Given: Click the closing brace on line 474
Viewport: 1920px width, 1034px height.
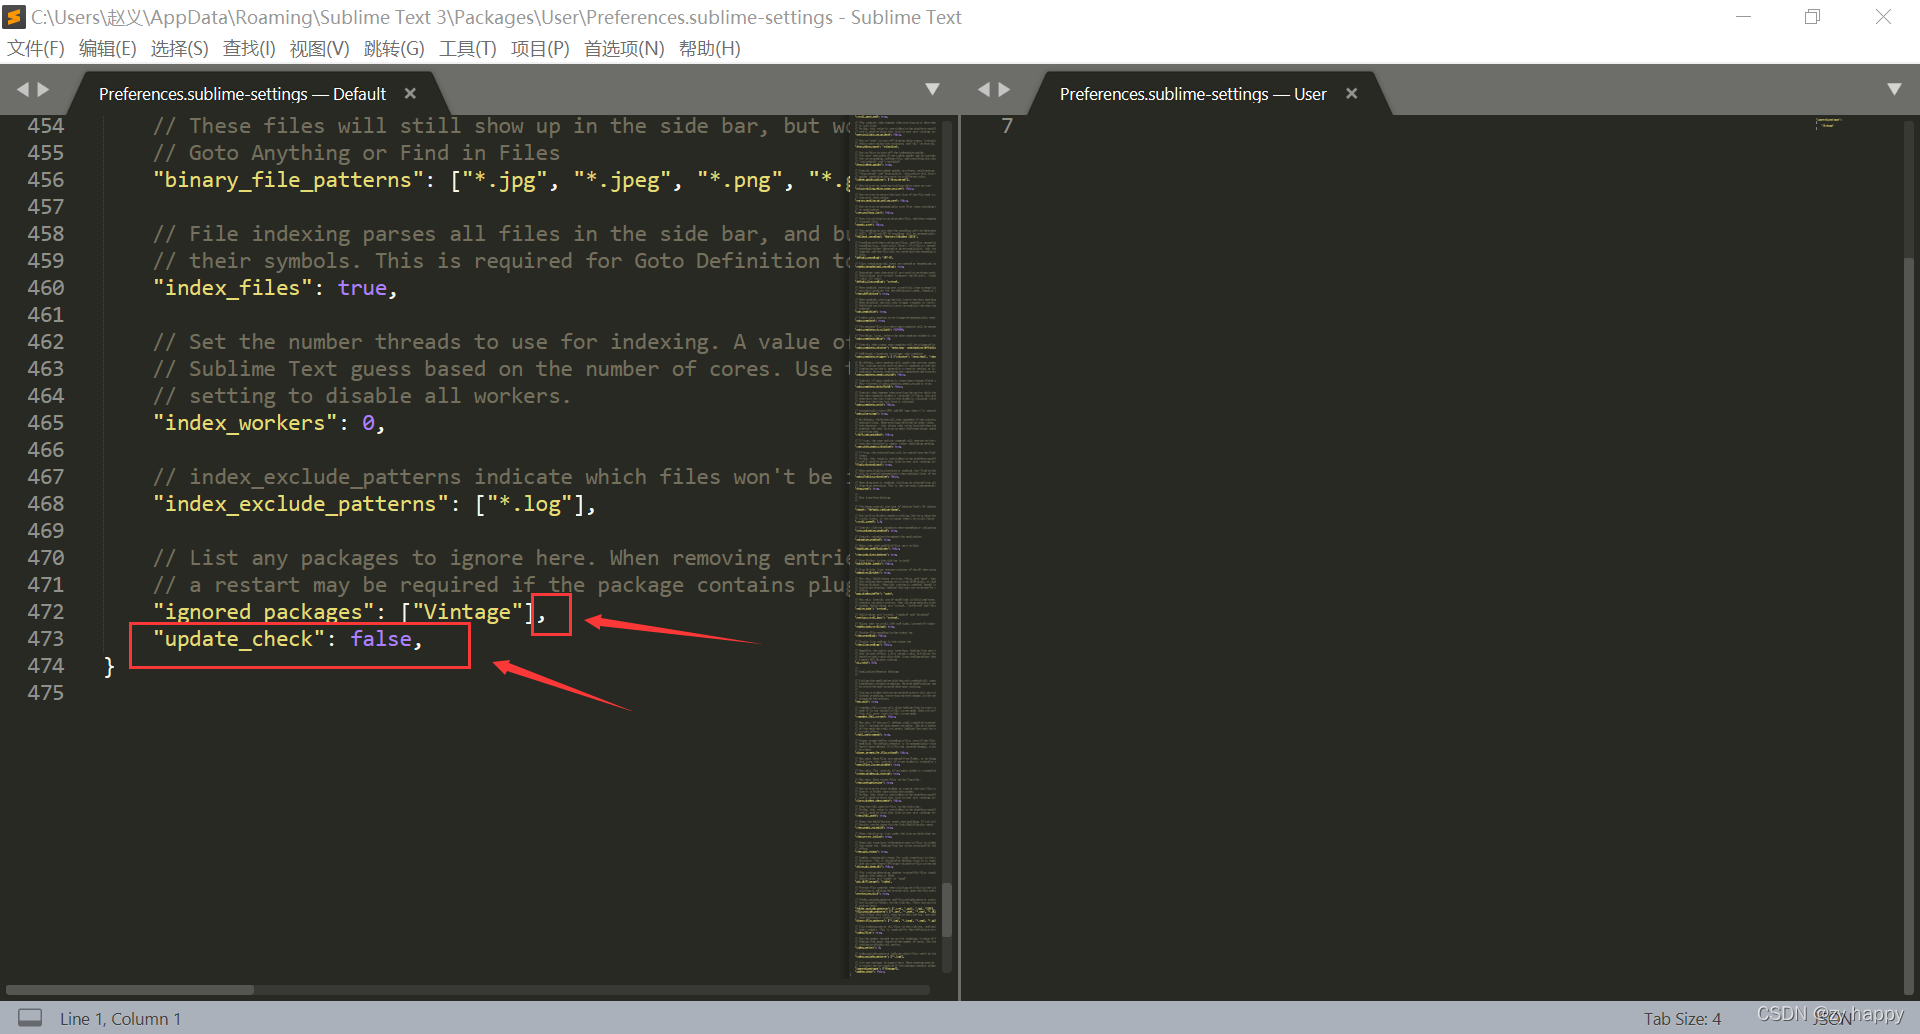Looking at the screenshot, I should click(109, 667).
